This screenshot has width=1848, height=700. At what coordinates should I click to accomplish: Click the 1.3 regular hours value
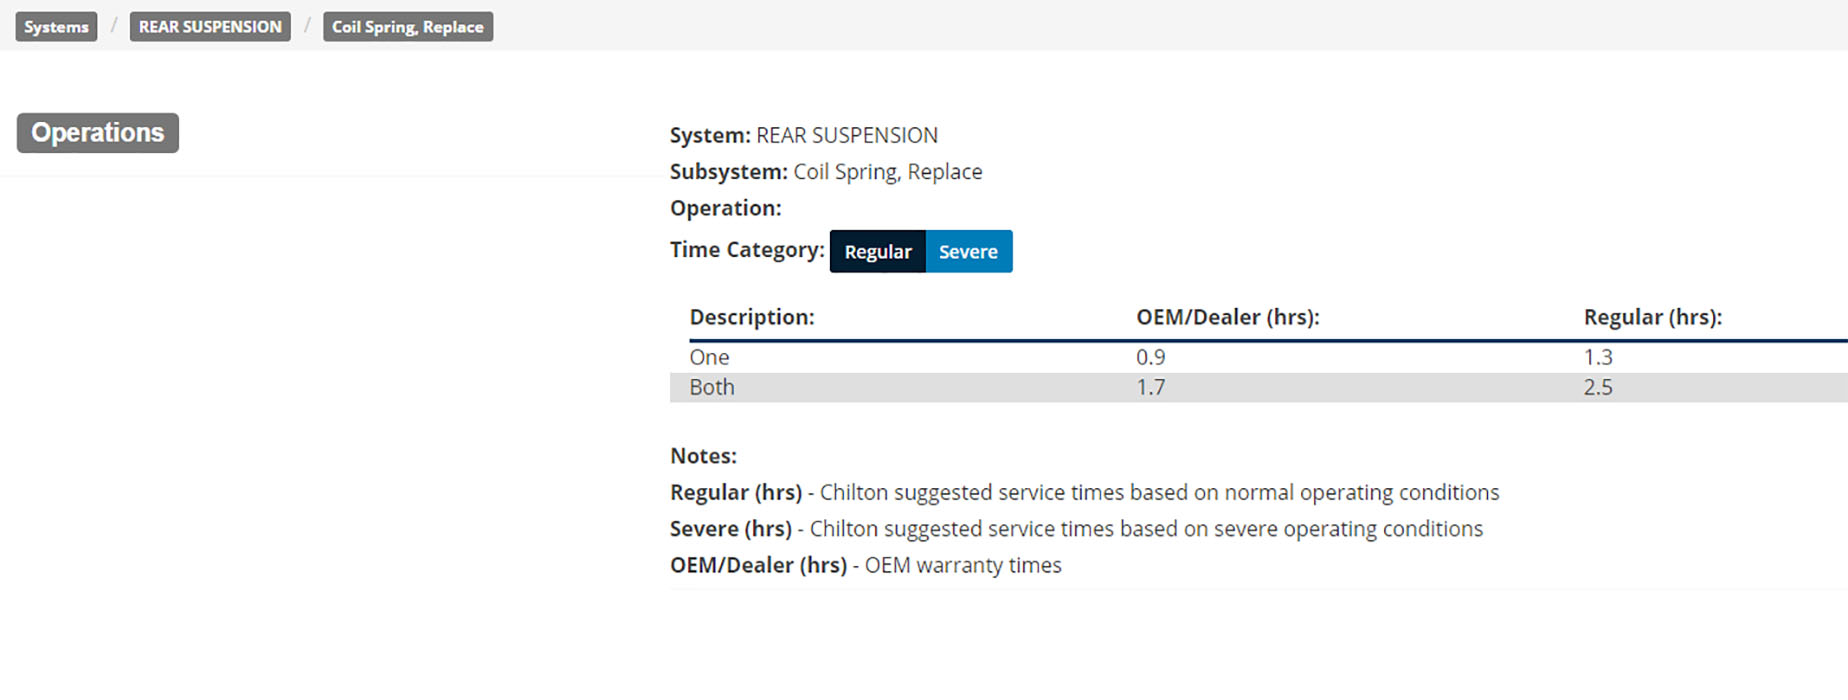click(1598, 357)
